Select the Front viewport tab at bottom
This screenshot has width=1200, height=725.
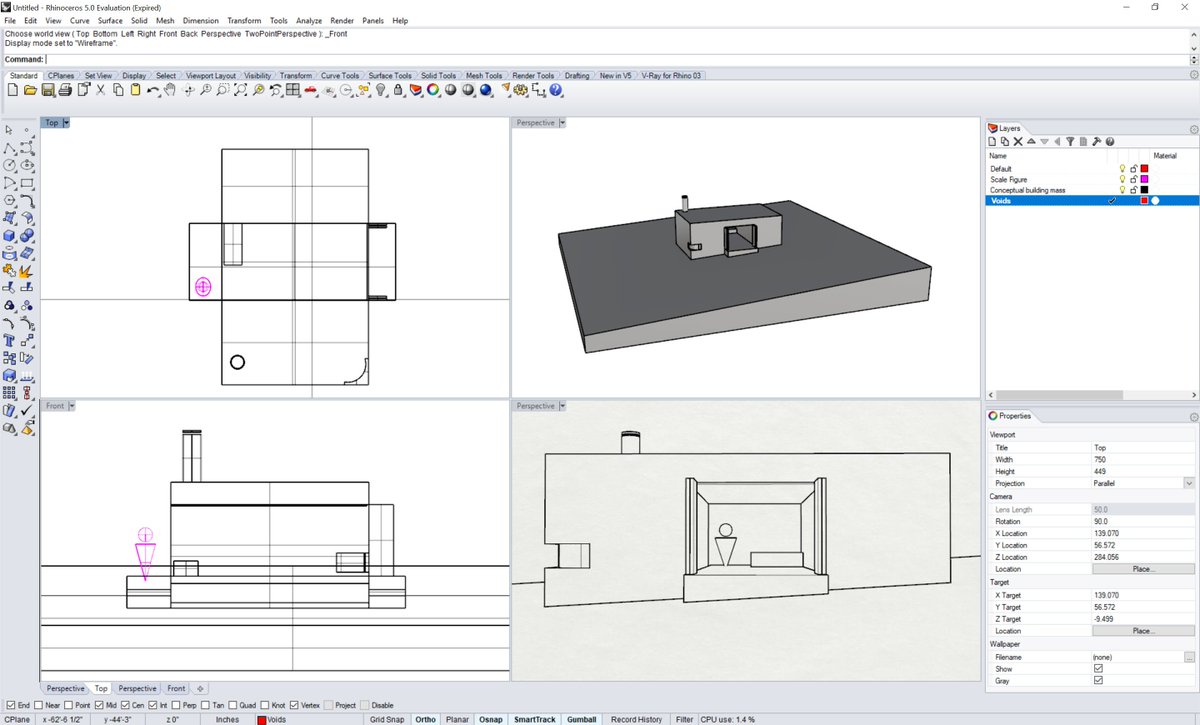tap(176, 689)
